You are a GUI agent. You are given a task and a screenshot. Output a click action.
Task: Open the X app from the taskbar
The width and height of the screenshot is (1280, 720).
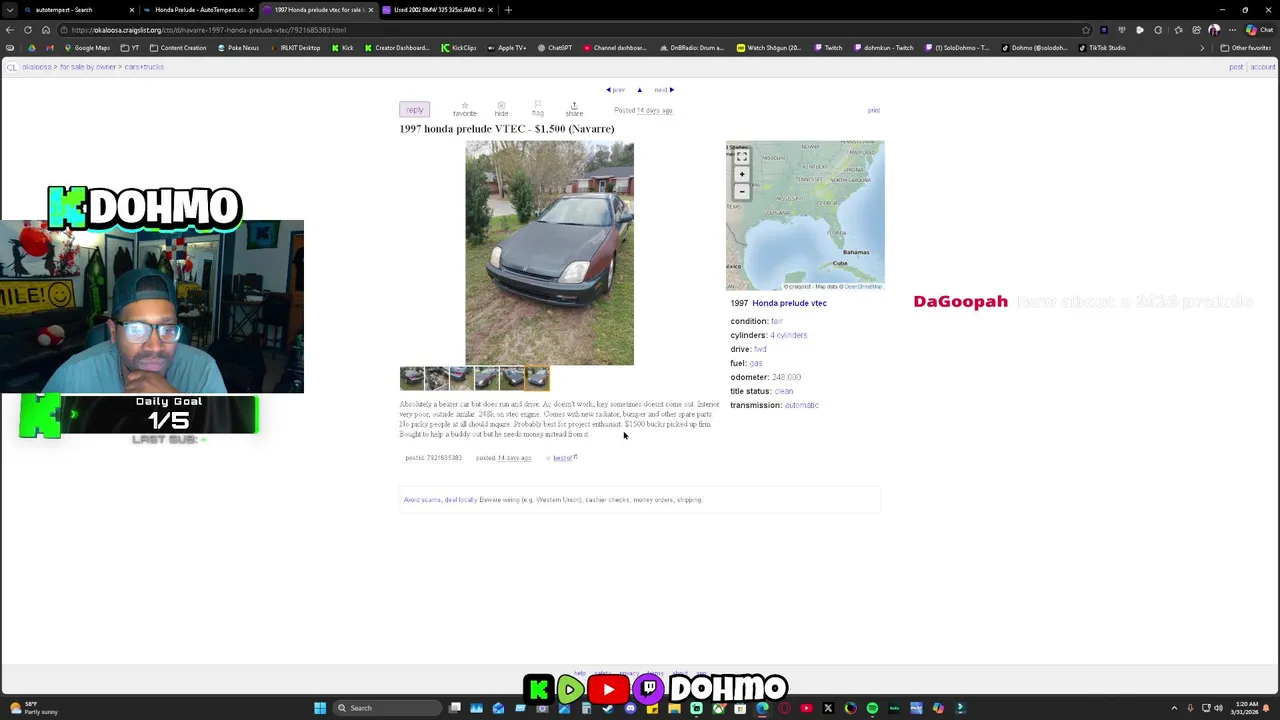click(x=828, y=708)
